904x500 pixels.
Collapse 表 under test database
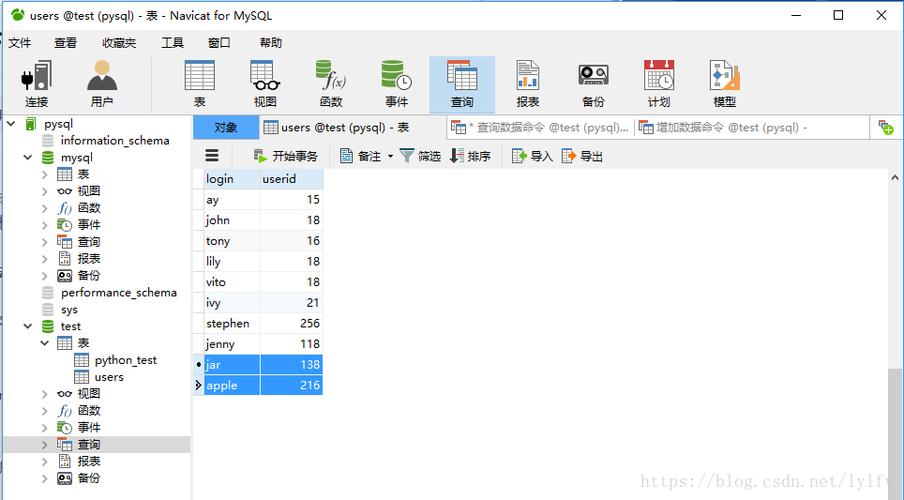pos(45,343)
